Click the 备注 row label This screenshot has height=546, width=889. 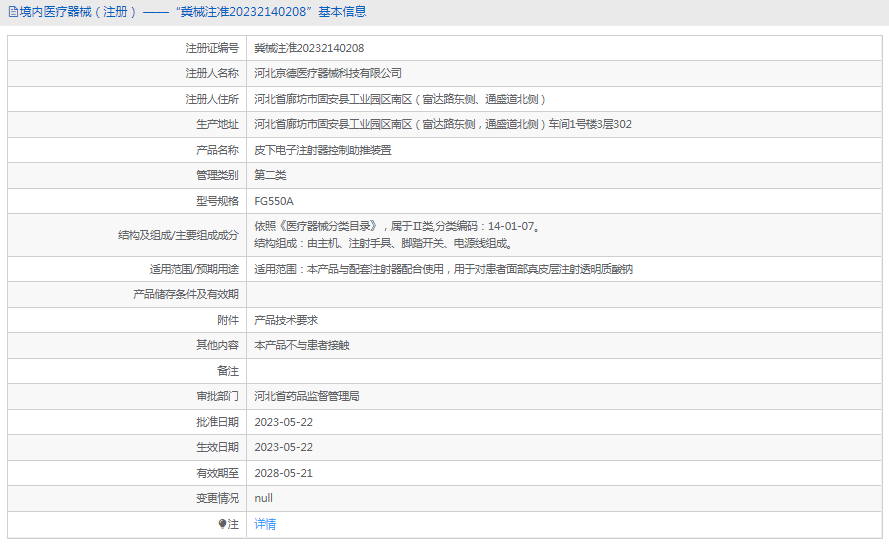[228, 371]
